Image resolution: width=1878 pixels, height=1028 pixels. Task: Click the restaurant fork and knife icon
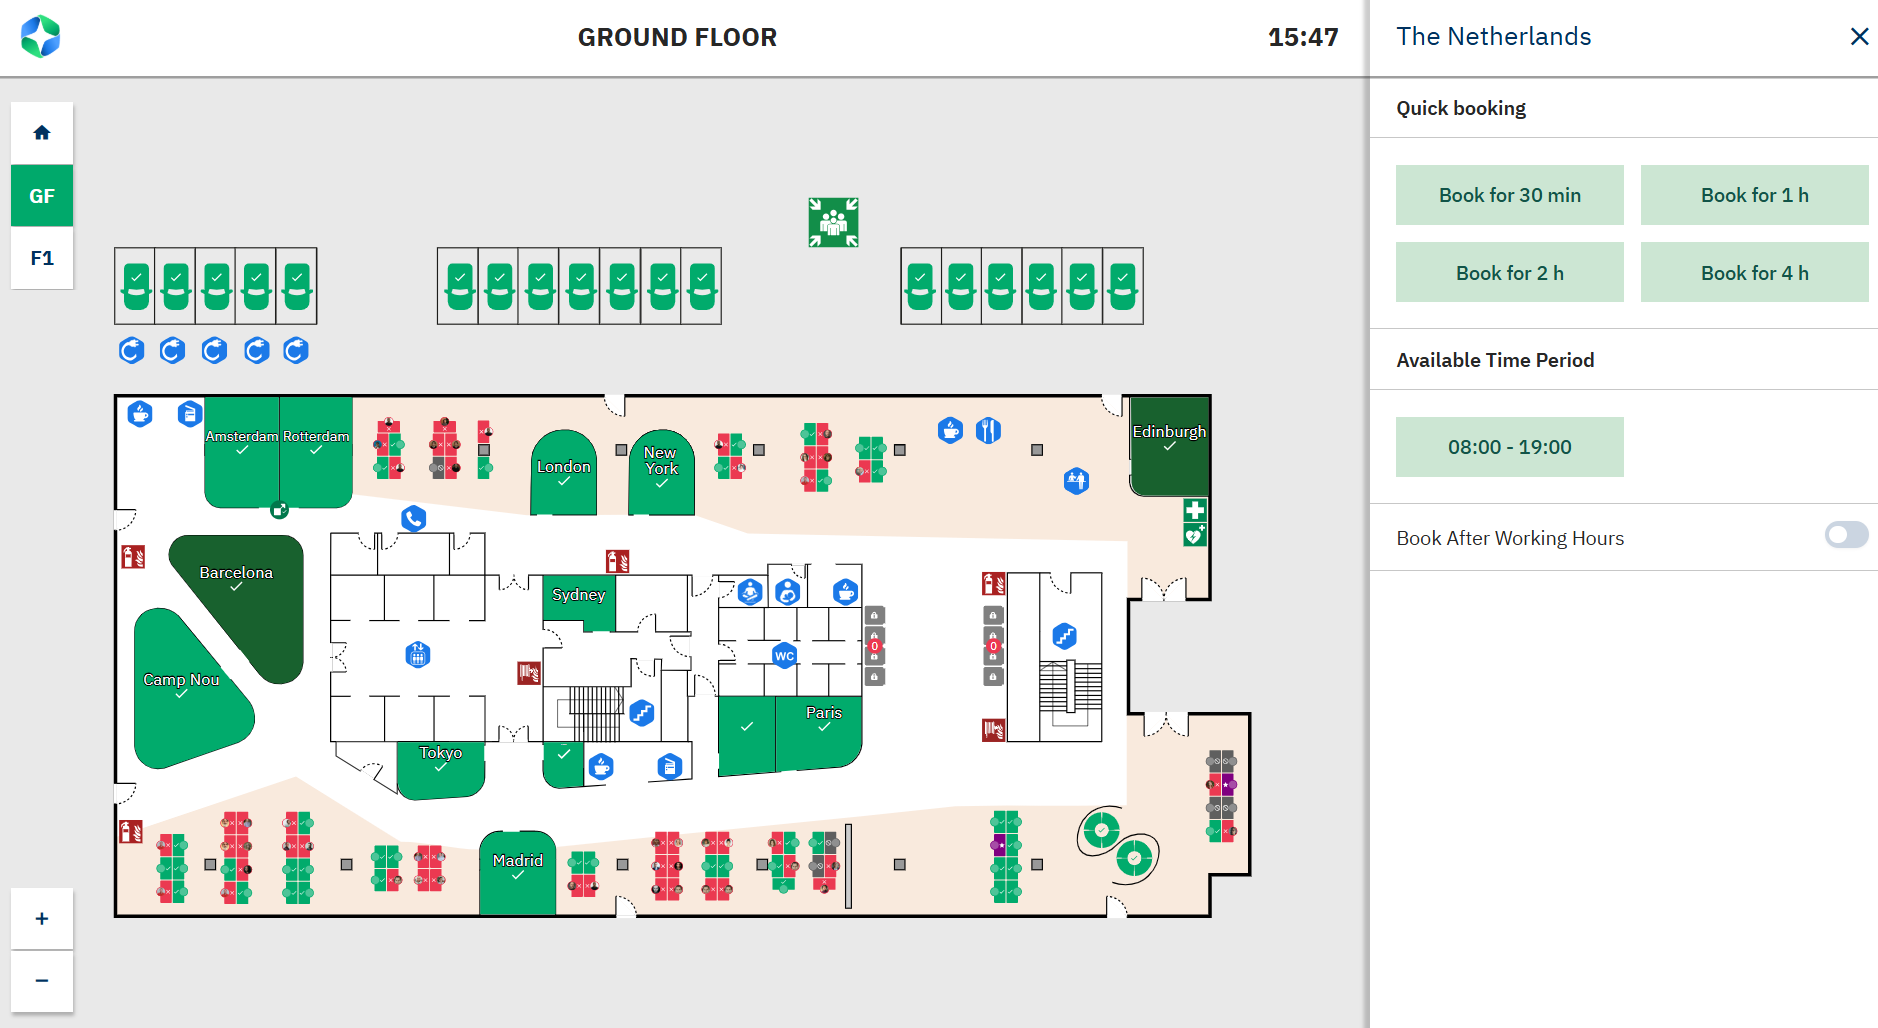click(x=988, y=430)
